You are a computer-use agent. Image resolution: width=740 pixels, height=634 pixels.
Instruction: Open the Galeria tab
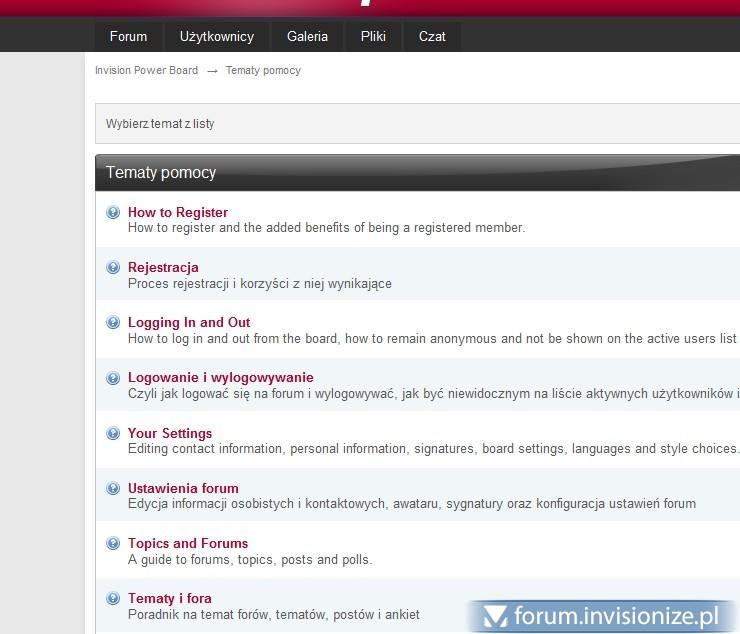pos(307,36)
